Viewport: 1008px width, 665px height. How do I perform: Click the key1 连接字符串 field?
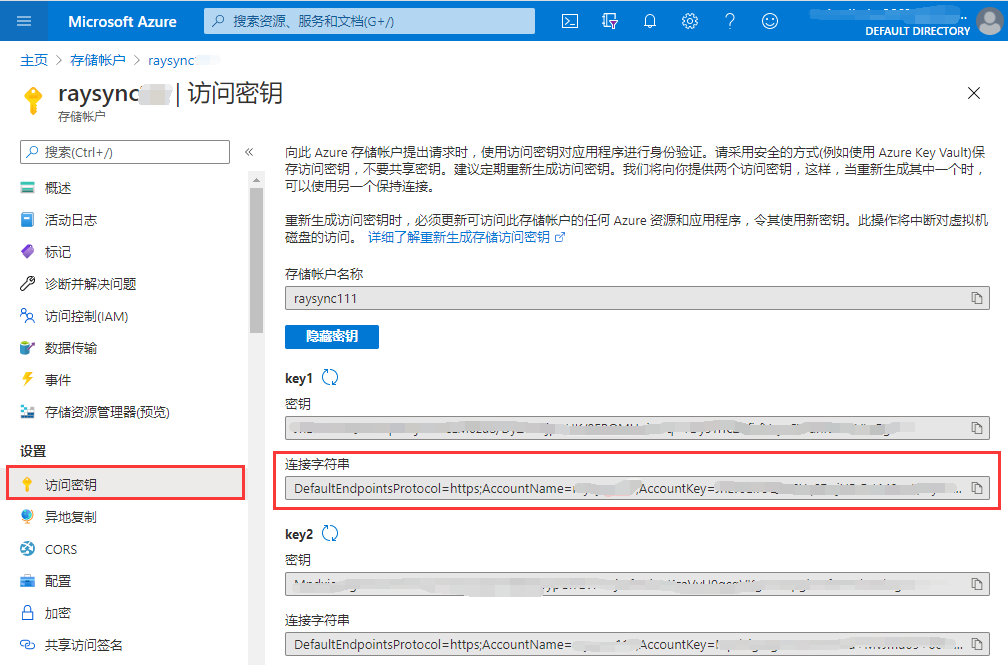pyautogui.click(x=637, y=488)
